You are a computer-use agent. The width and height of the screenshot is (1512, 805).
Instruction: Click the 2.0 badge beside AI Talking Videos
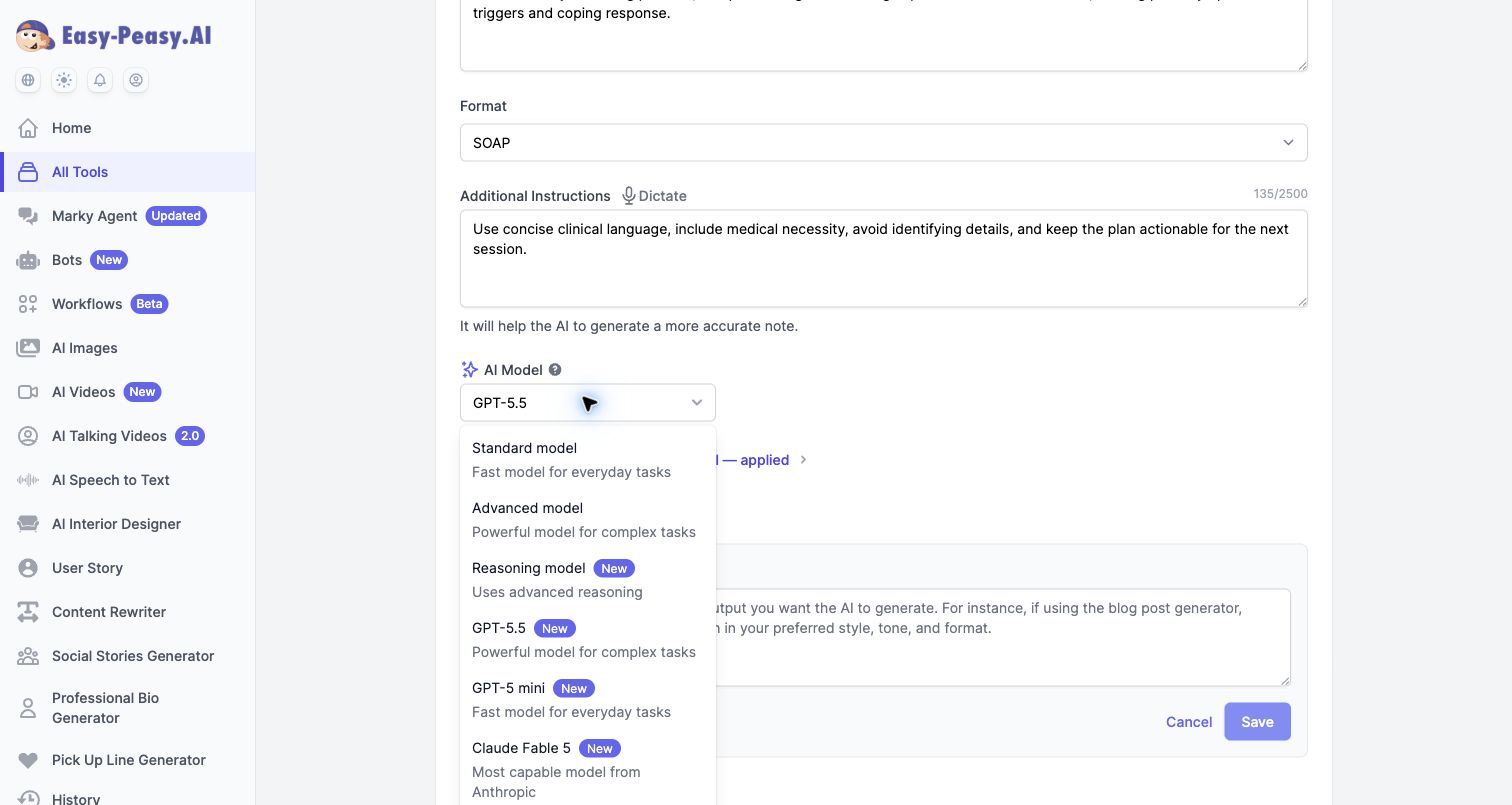point(190,436)
